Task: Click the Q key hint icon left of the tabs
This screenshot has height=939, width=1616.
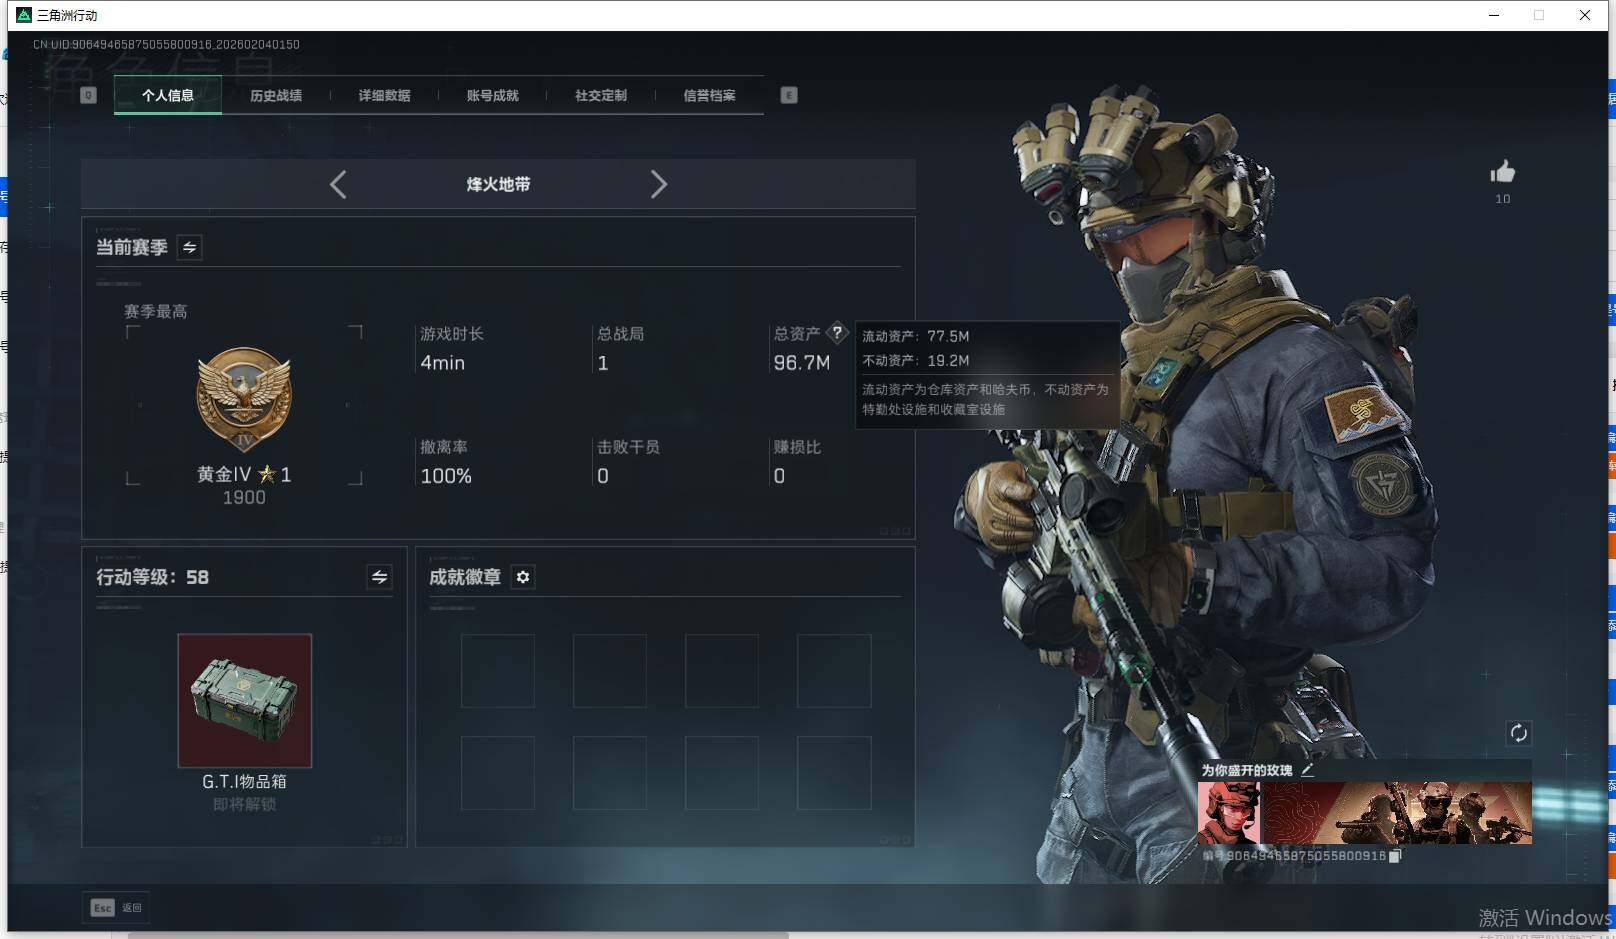Action: (x=88, y=94)
